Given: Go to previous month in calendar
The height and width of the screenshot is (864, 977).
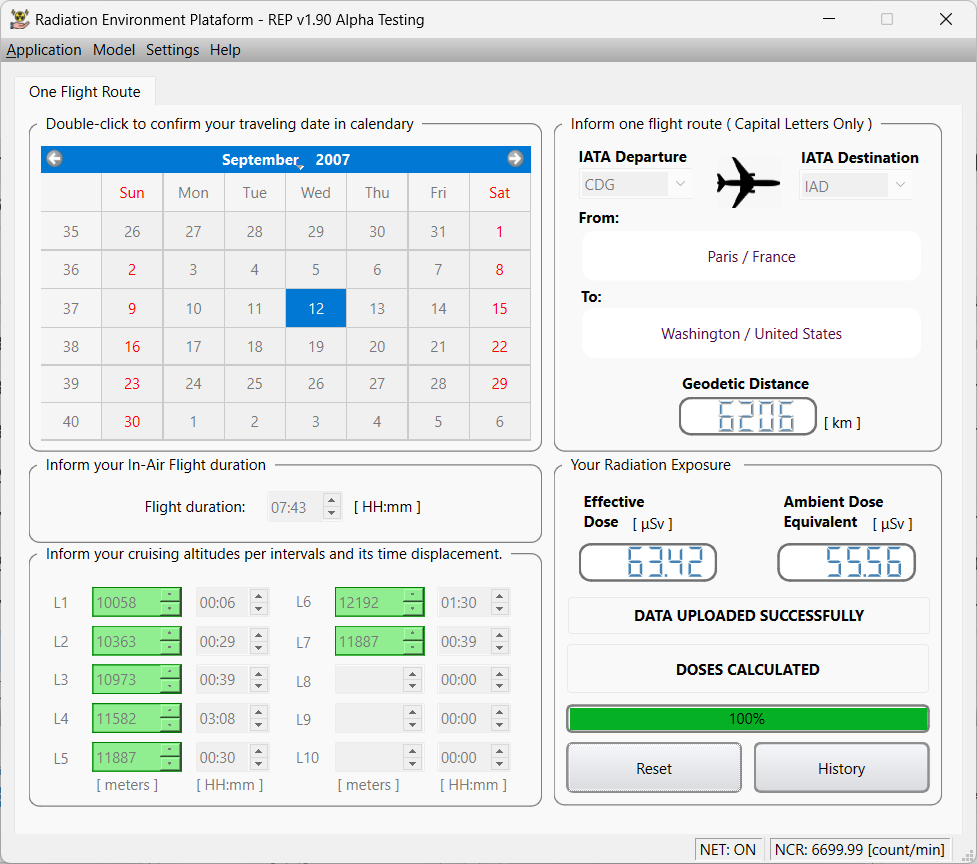Looking at the screenshot, I should click(x=55, y=159).
